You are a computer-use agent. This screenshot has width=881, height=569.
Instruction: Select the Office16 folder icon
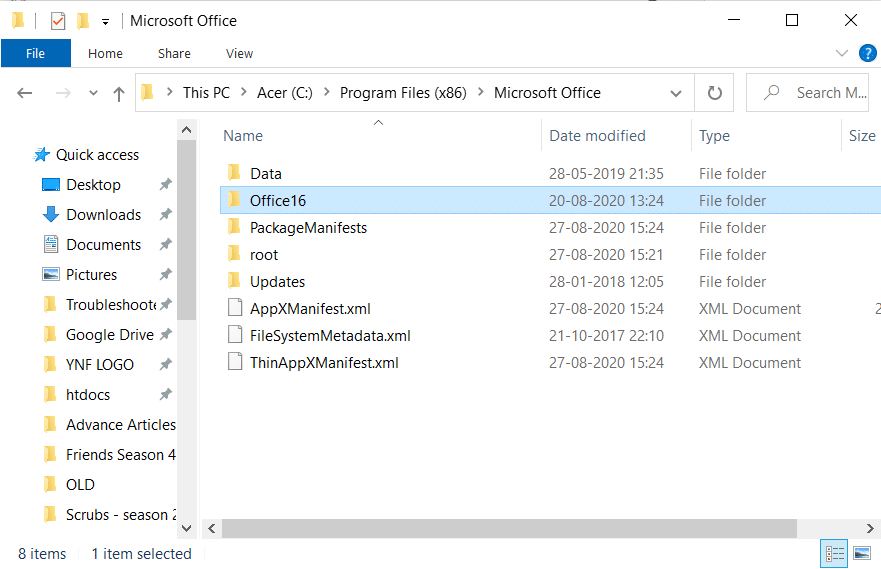coord(235,200)
